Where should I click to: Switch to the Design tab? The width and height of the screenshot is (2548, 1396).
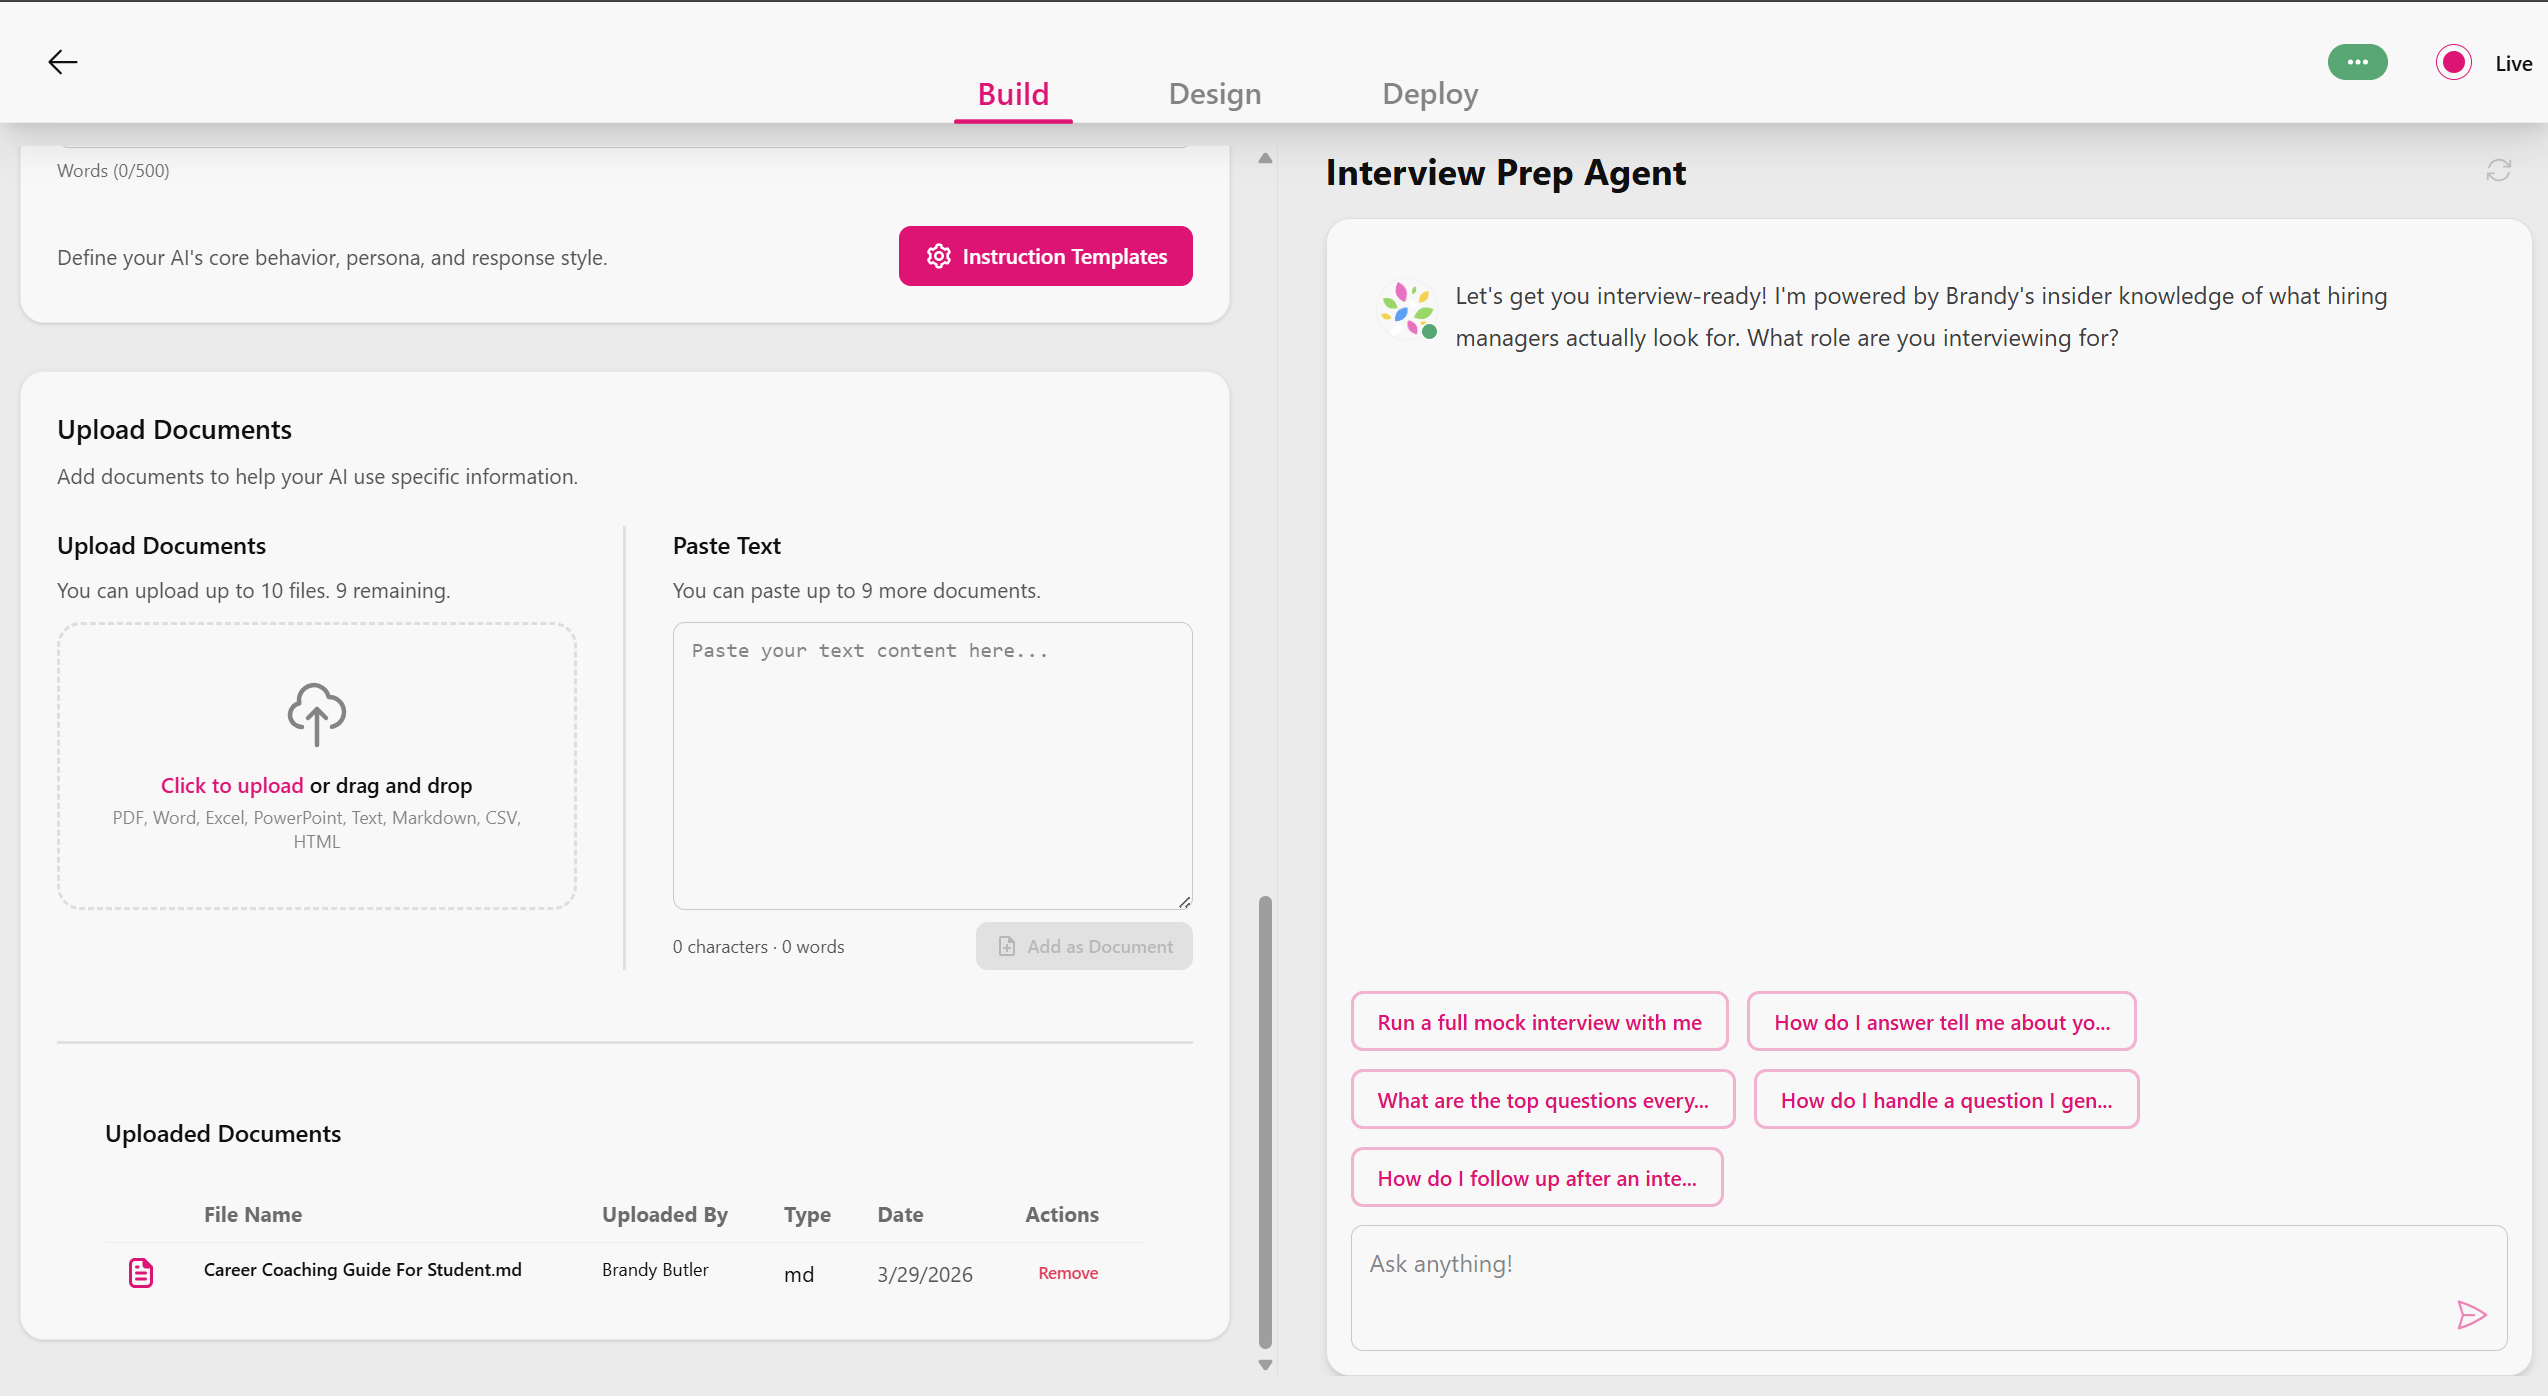(x=1214, y=93)
